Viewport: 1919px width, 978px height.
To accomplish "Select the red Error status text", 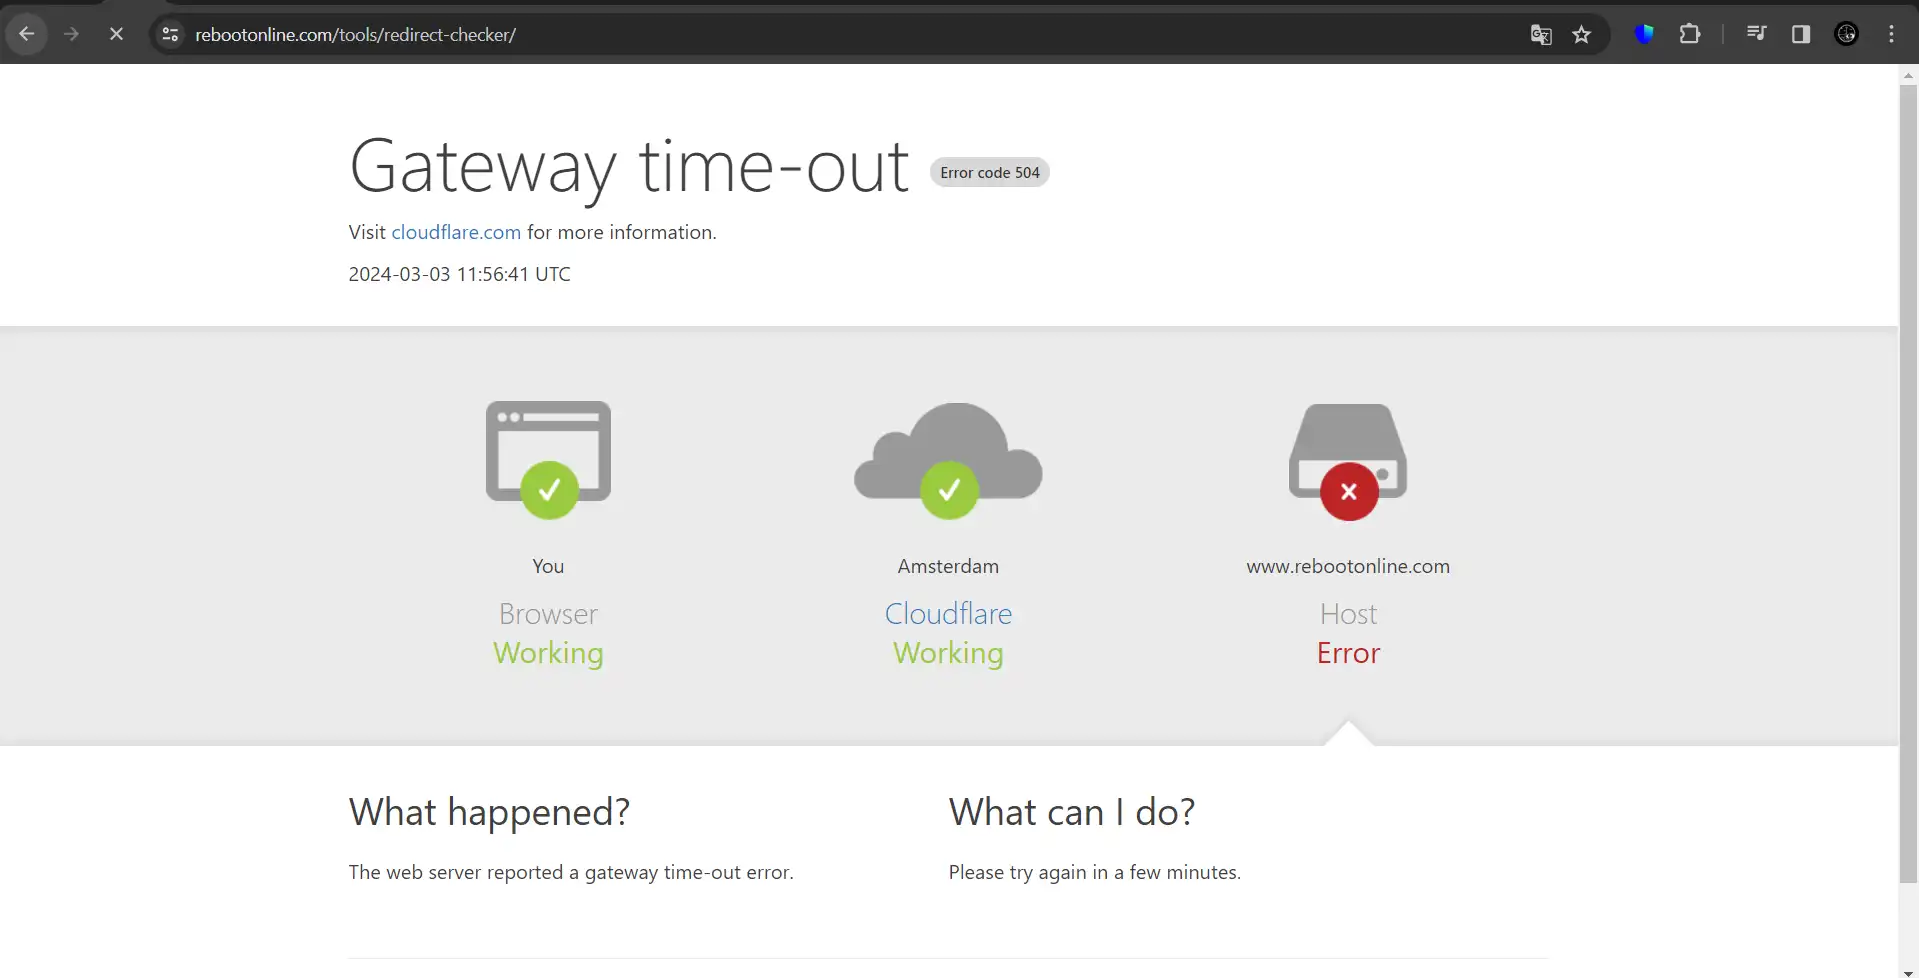I will pyautogui.click(x=1348, y=653).
